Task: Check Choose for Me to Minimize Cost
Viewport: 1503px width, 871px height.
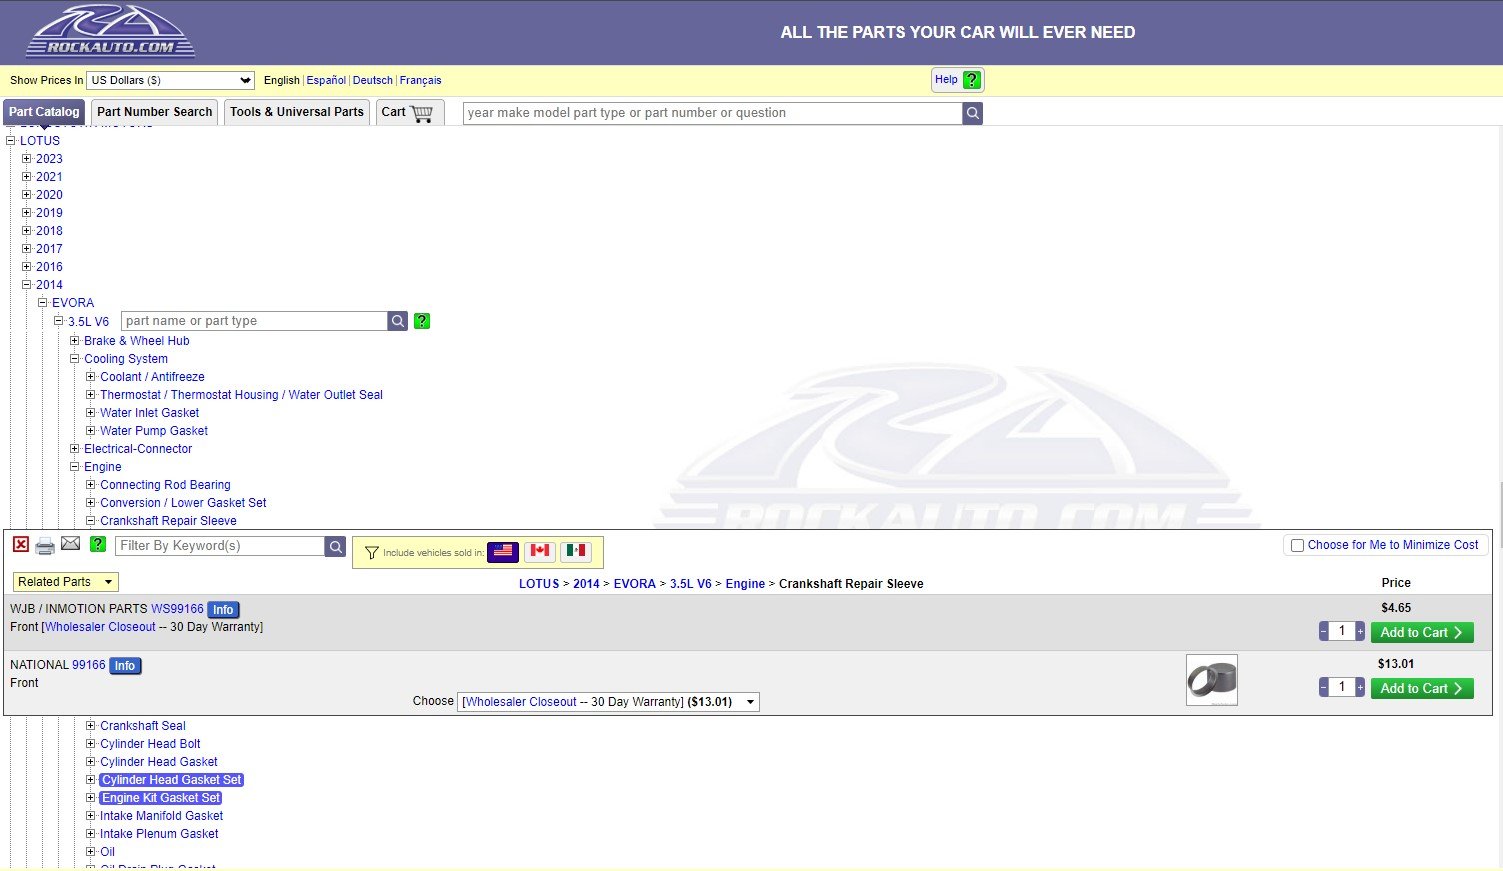Action: (x=1297, y=545)
